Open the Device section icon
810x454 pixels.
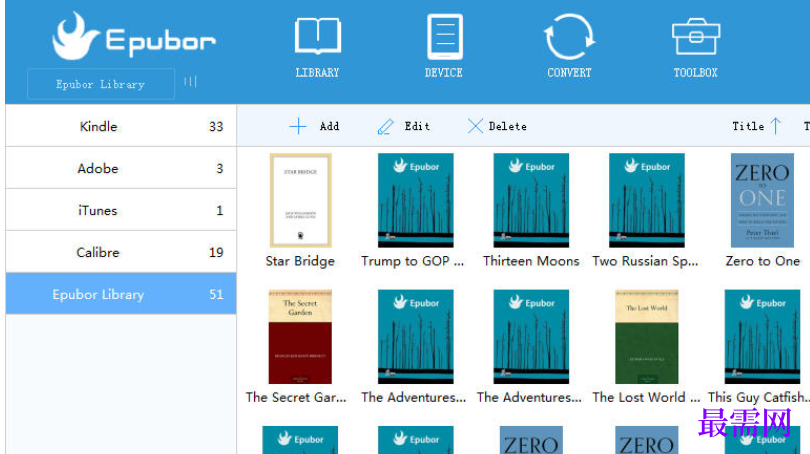click(x=445, y=37)
